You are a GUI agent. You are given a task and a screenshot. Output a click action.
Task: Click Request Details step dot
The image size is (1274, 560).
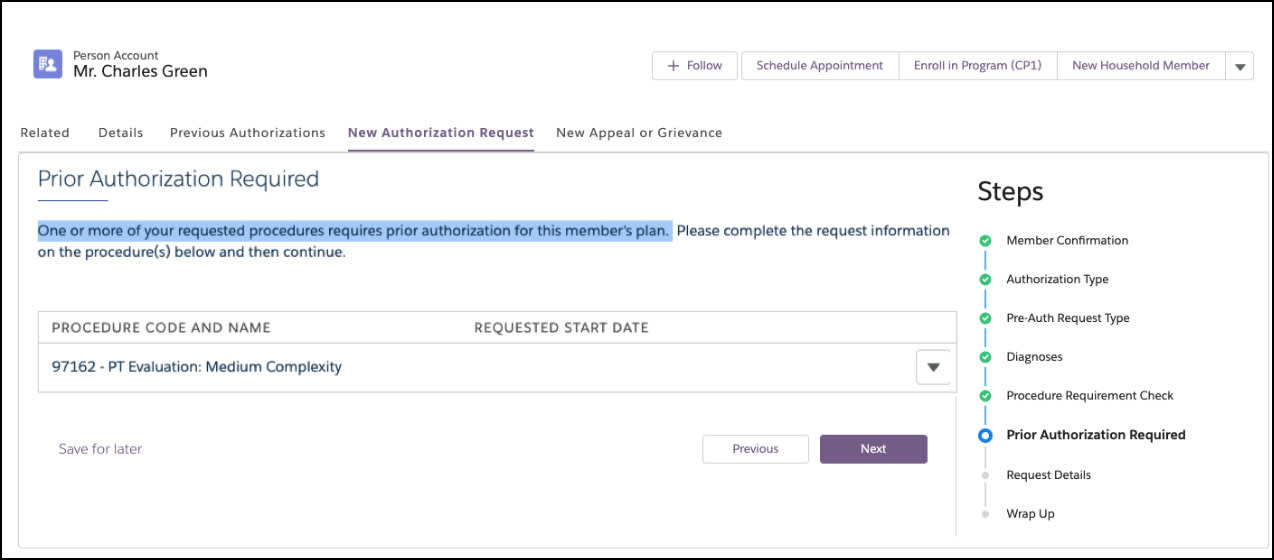point(985,475)
